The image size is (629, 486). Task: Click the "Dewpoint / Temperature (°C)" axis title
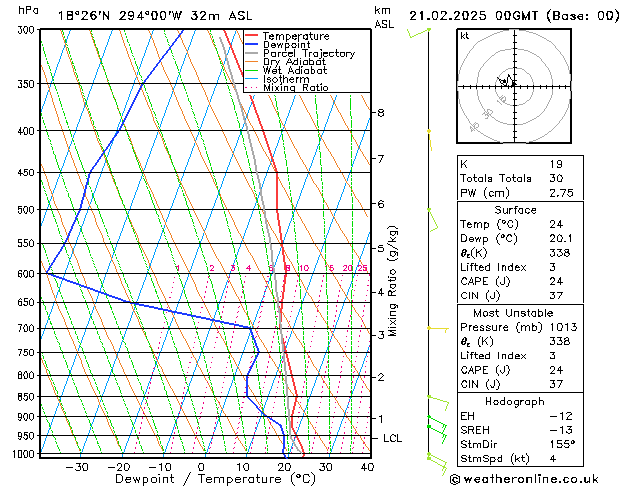(215, 479)
